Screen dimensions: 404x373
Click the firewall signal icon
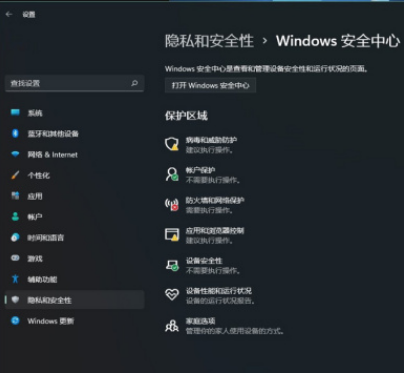pos(172,204)
